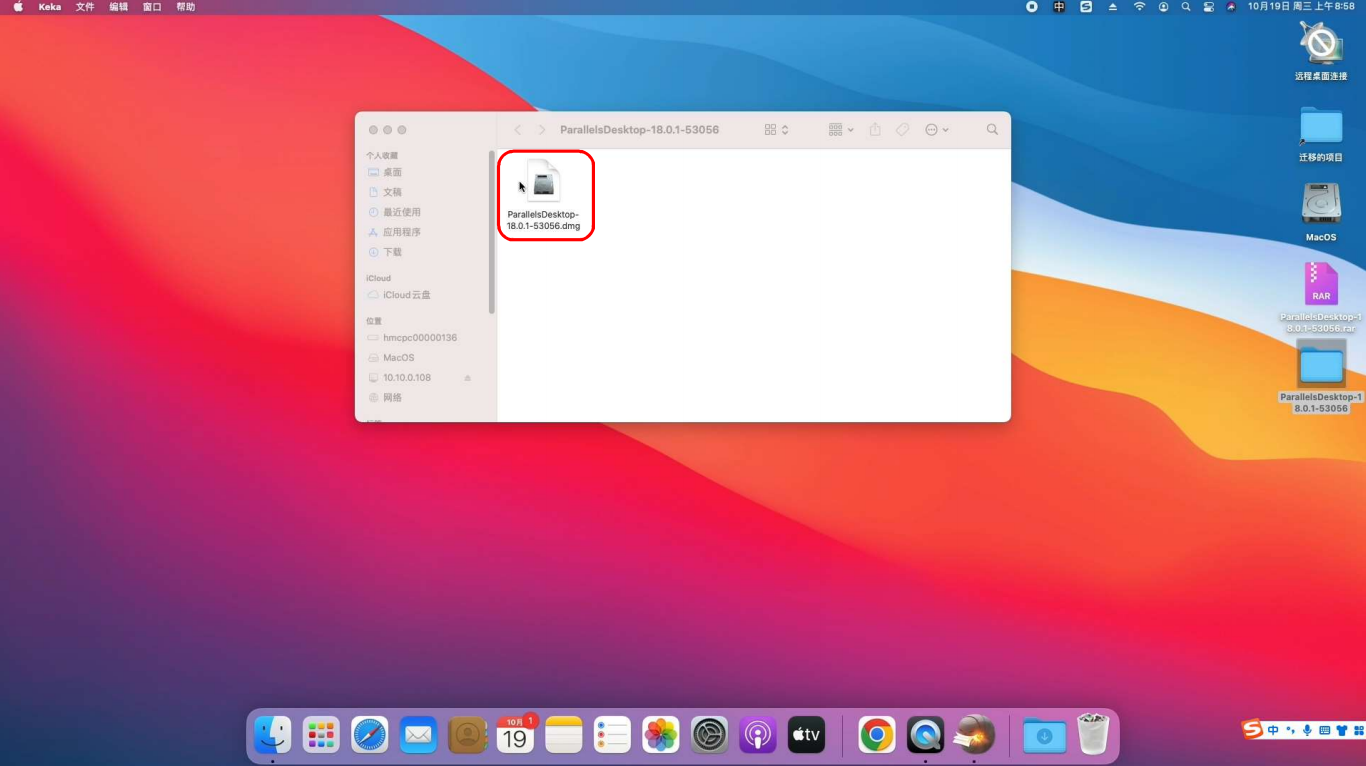Screen dimensions: 1366x766
Task: Open the Wi-Fi status menu
Action: pyautogui.click(x=1139, y=7)
